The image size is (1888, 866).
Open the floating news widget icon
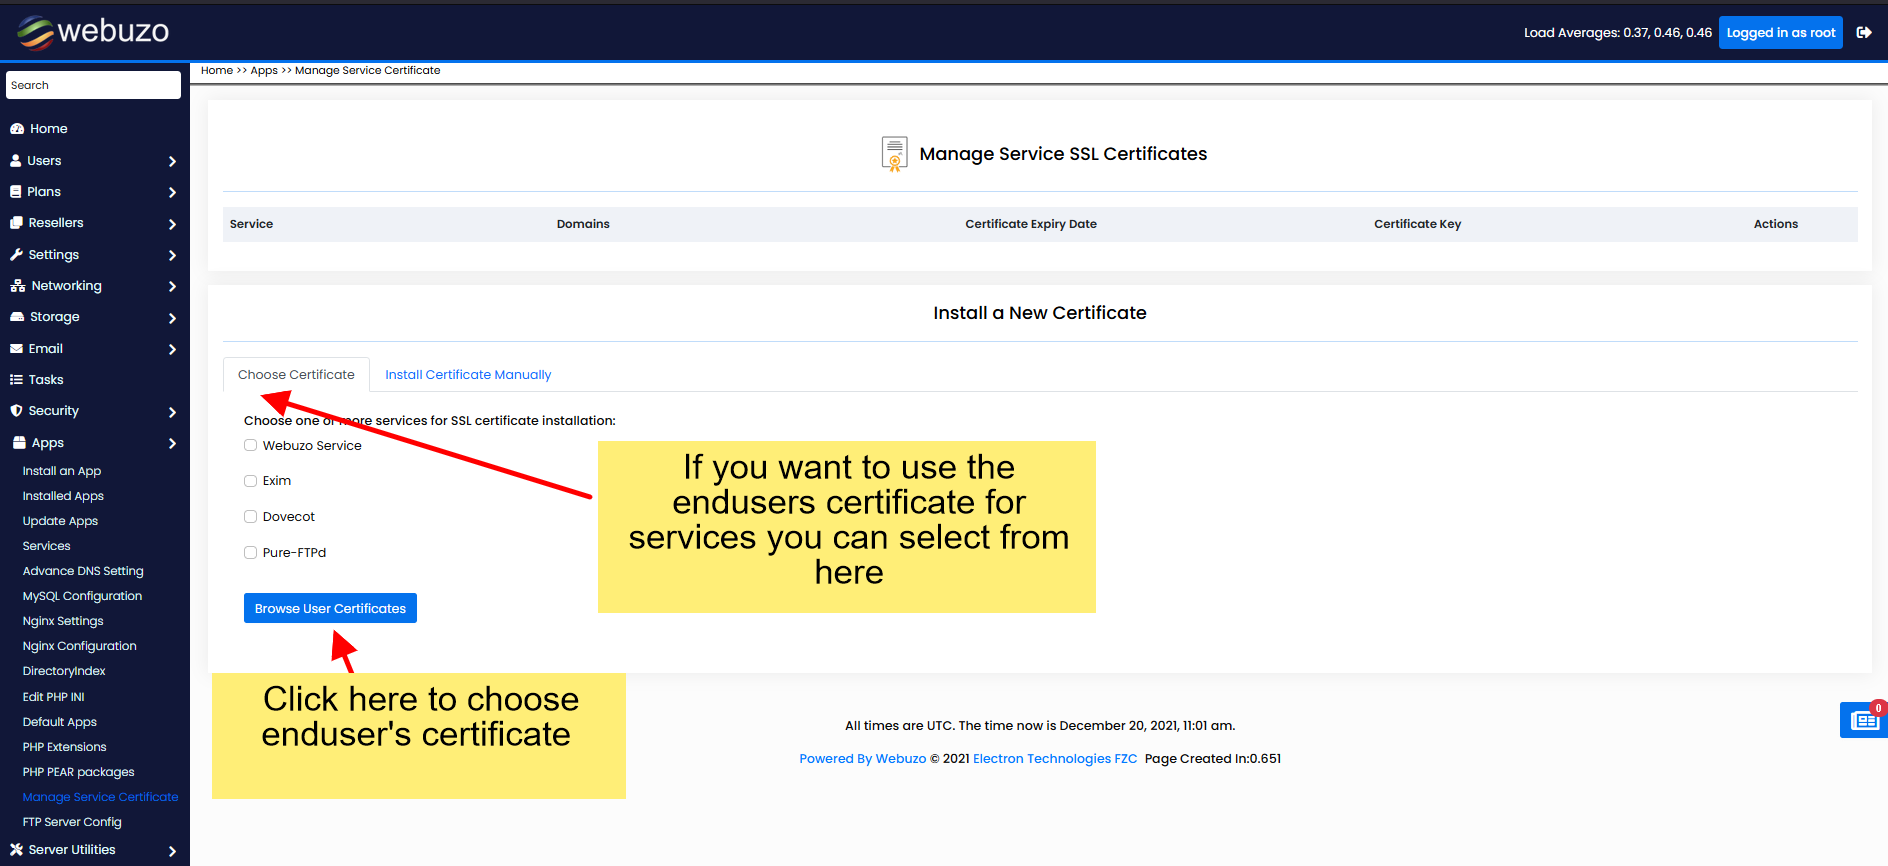click(1865, 720)
